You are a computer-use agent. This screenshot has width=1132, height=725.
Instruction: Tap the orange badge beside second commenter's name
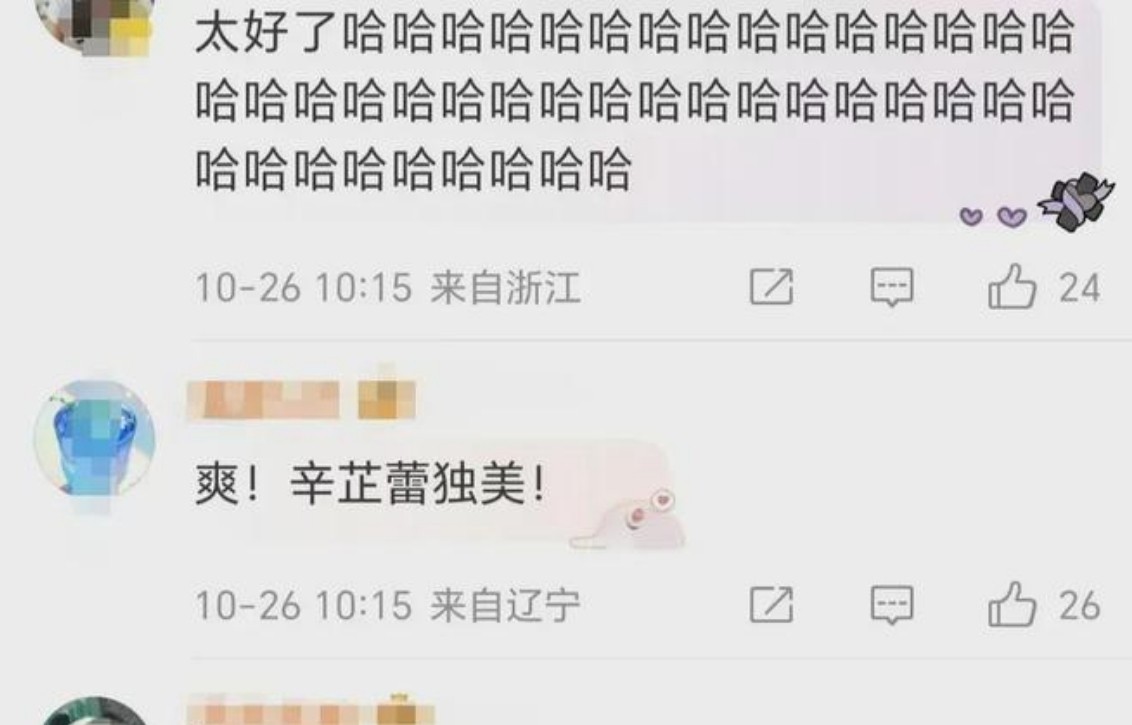click(386, 401)
